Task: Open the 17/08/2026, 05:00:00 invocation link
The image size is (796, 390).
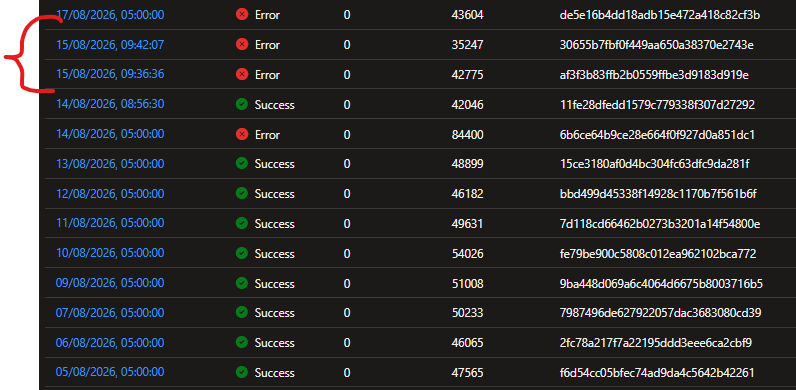Action: [x=110, y=15]
